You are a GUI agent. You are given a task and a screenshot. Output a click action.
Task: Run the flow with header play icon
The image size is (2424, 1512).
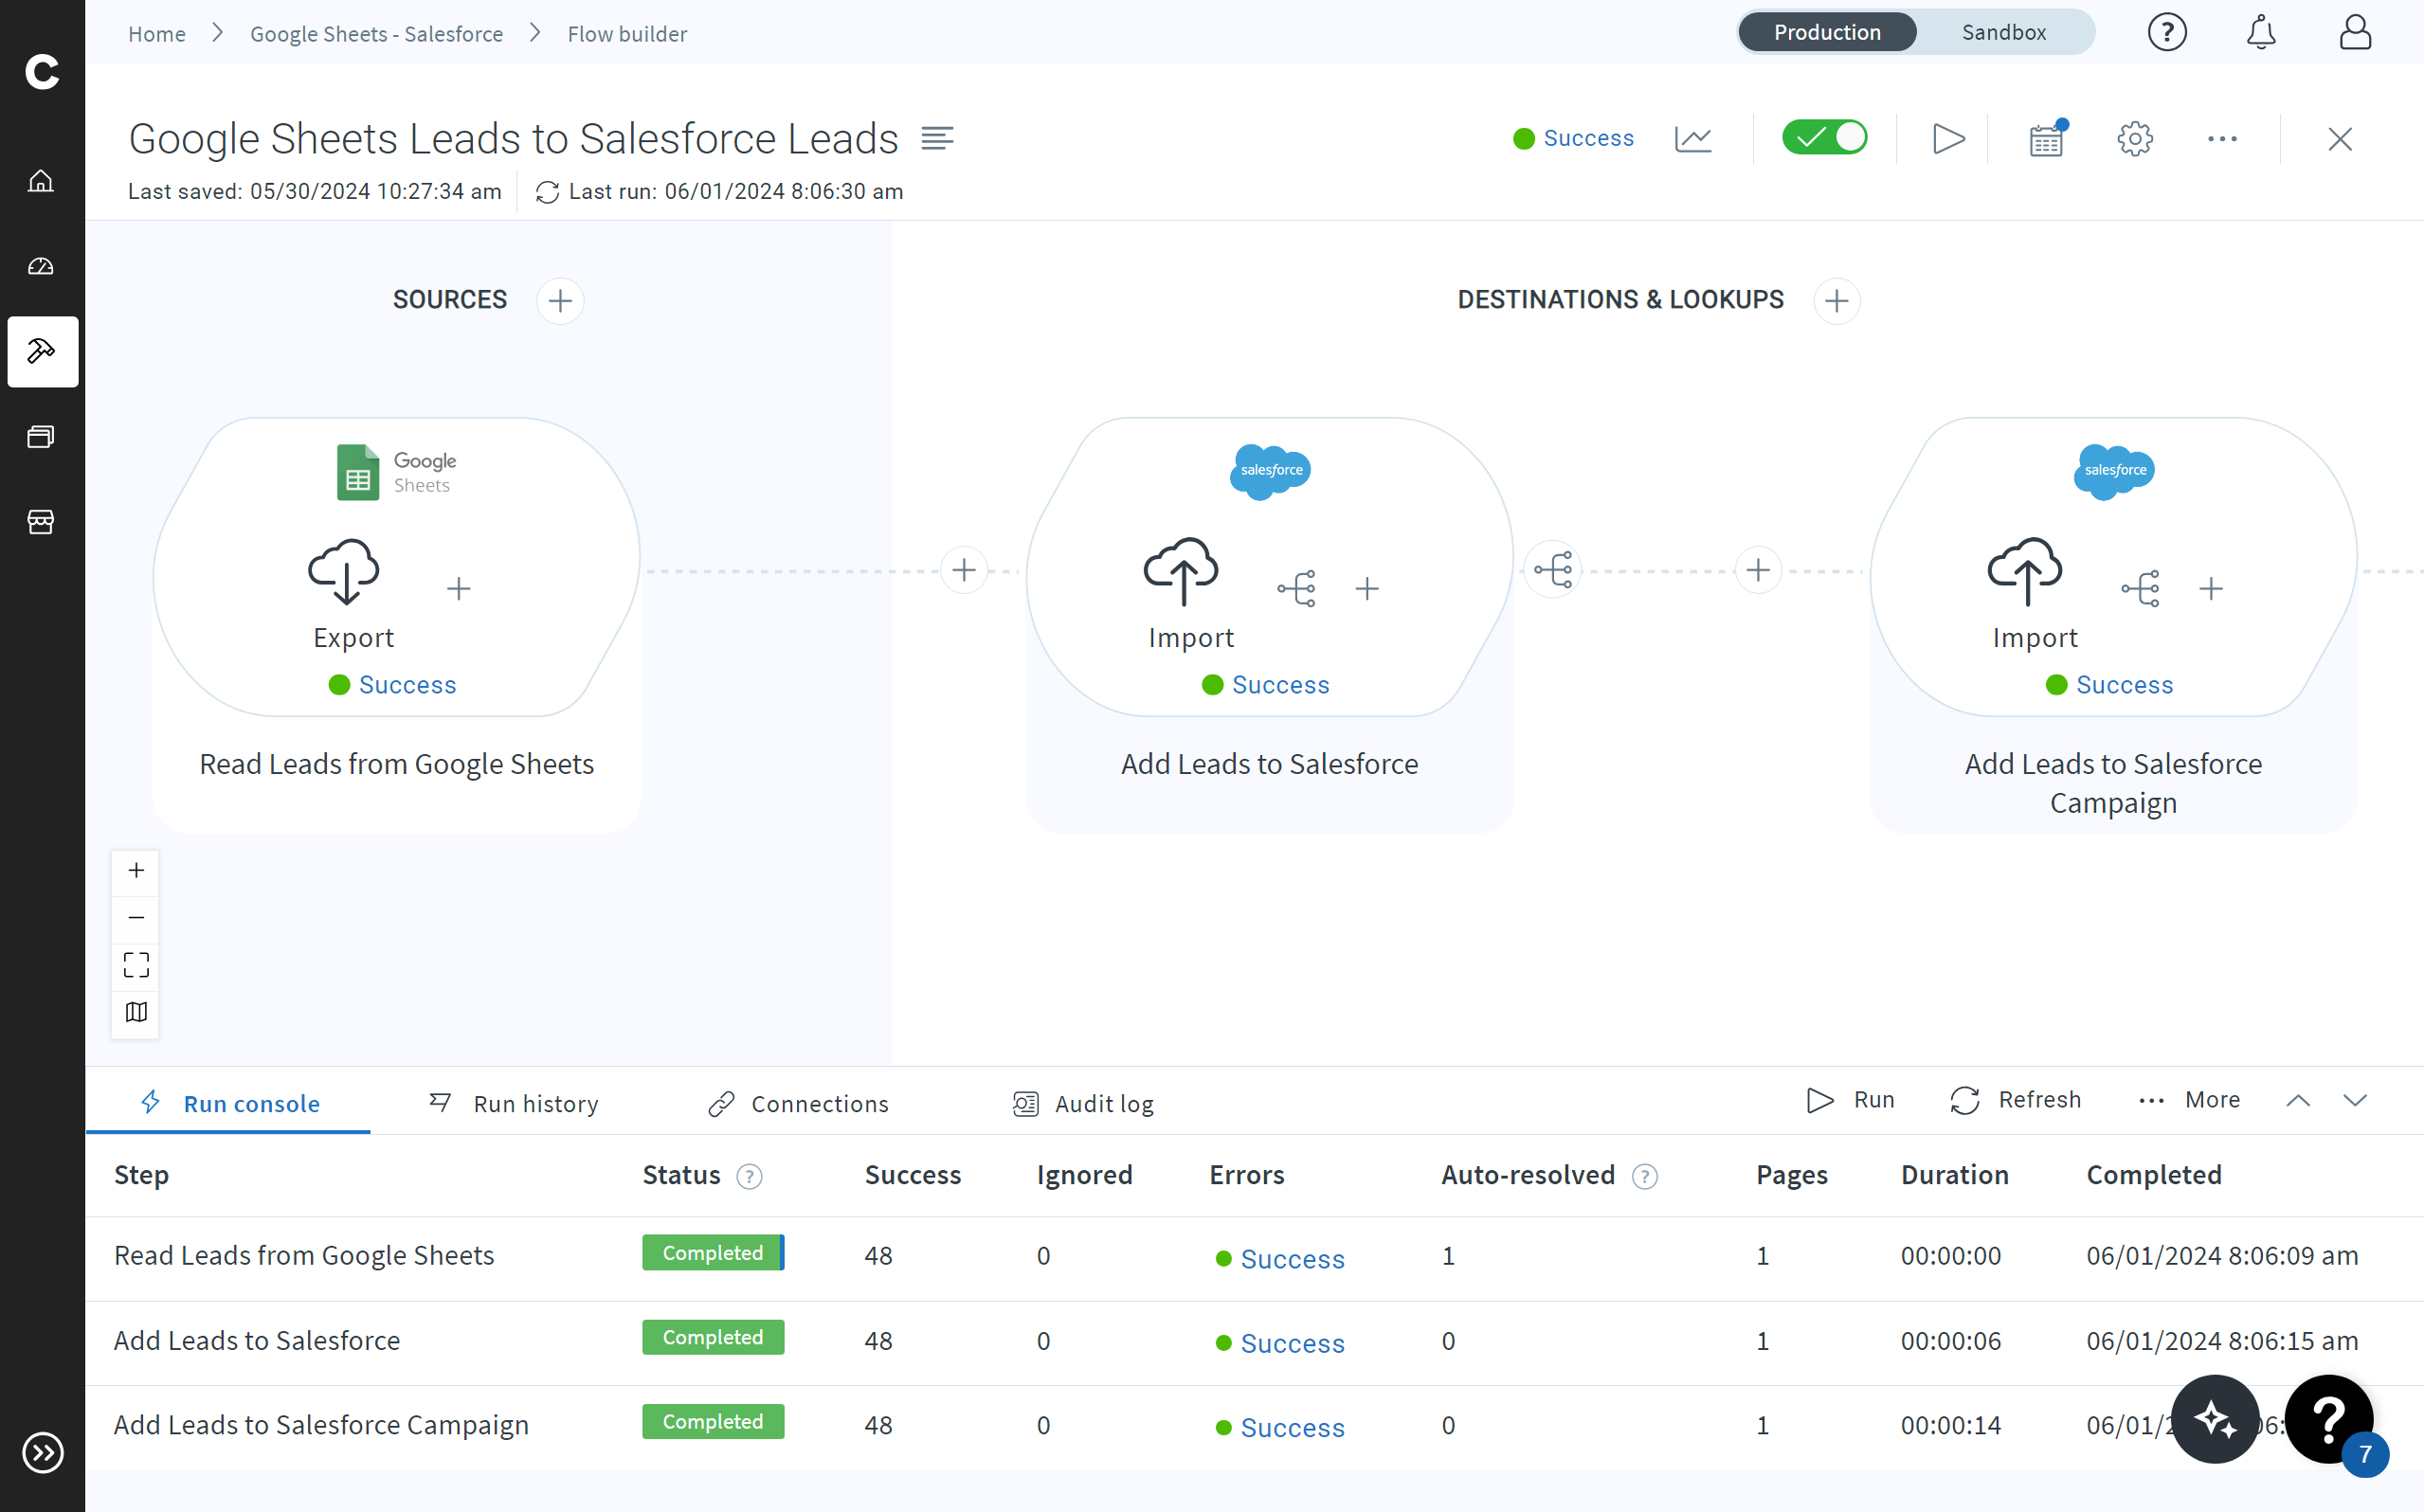pyautogui.click(x=1948, y=138)
